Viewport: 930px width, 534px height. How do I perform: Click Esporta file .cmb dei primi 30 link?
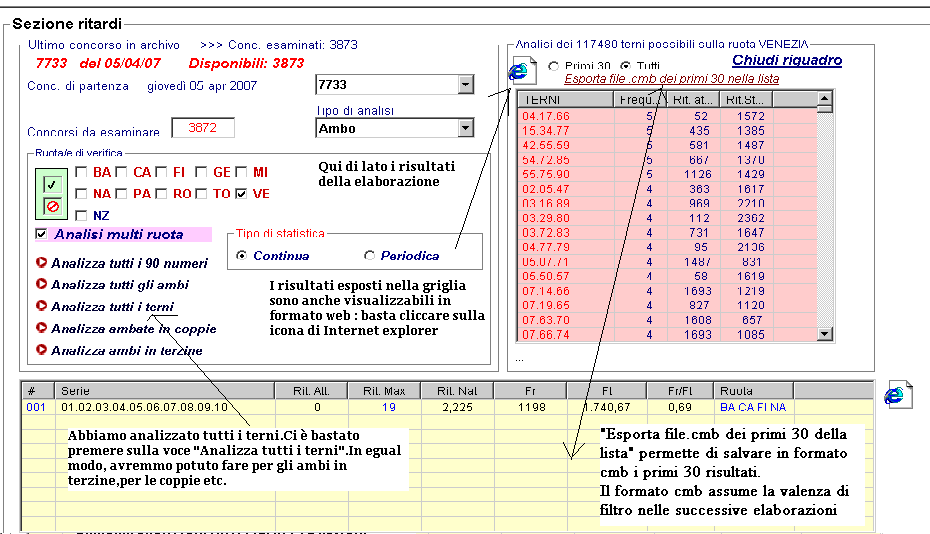[x=671, y=79]
